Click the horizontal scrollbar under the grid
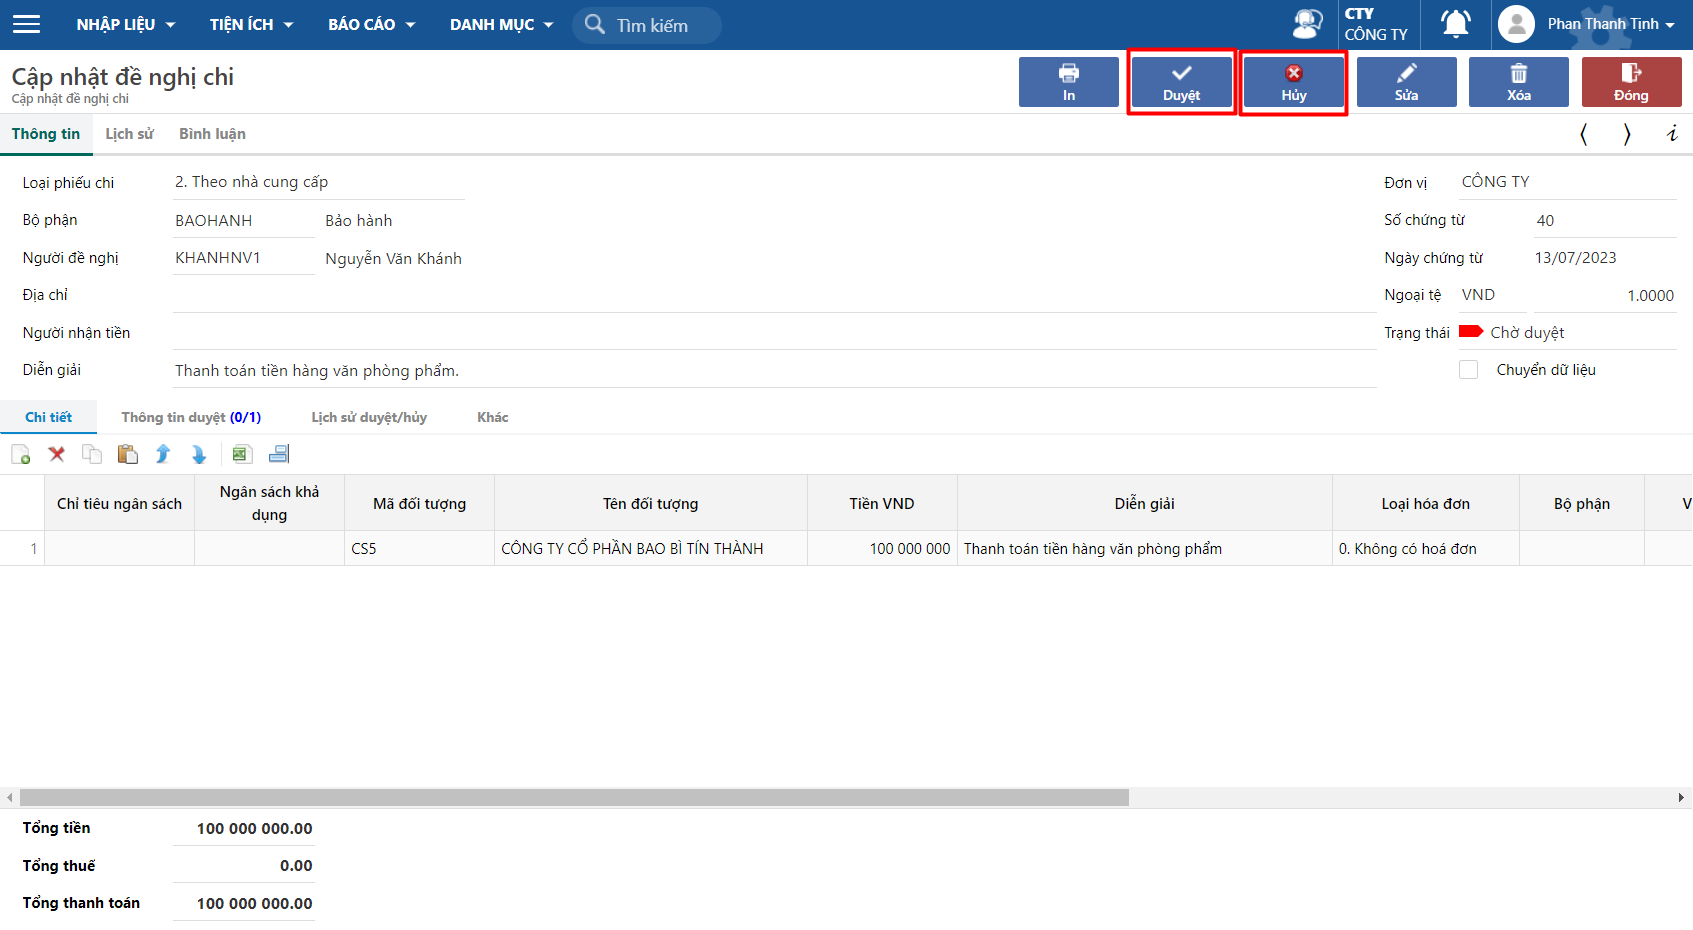1693x930 pixels. point(574,797)
